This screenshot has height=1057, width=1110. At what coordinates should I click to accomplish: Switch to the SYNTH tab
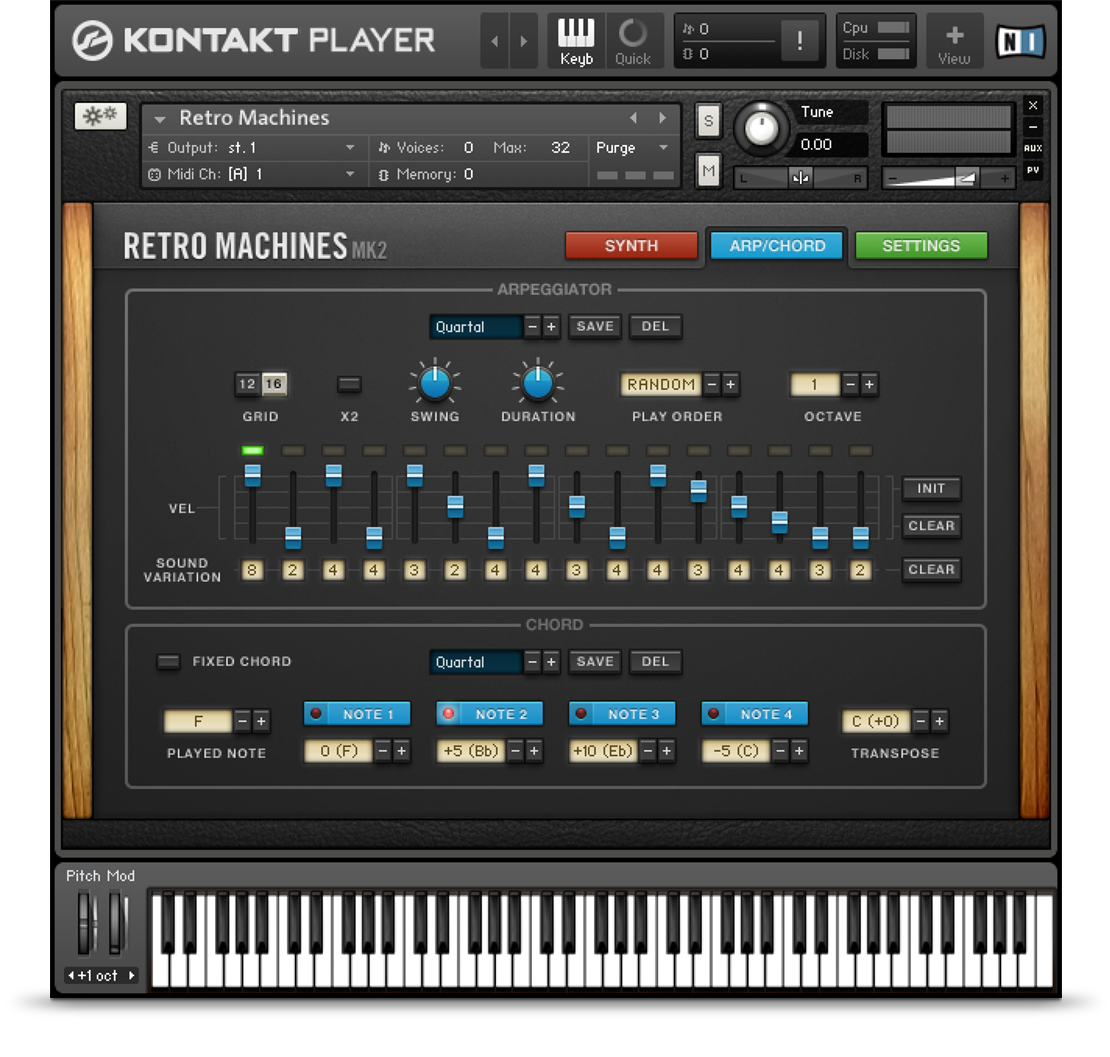[631, 246]
